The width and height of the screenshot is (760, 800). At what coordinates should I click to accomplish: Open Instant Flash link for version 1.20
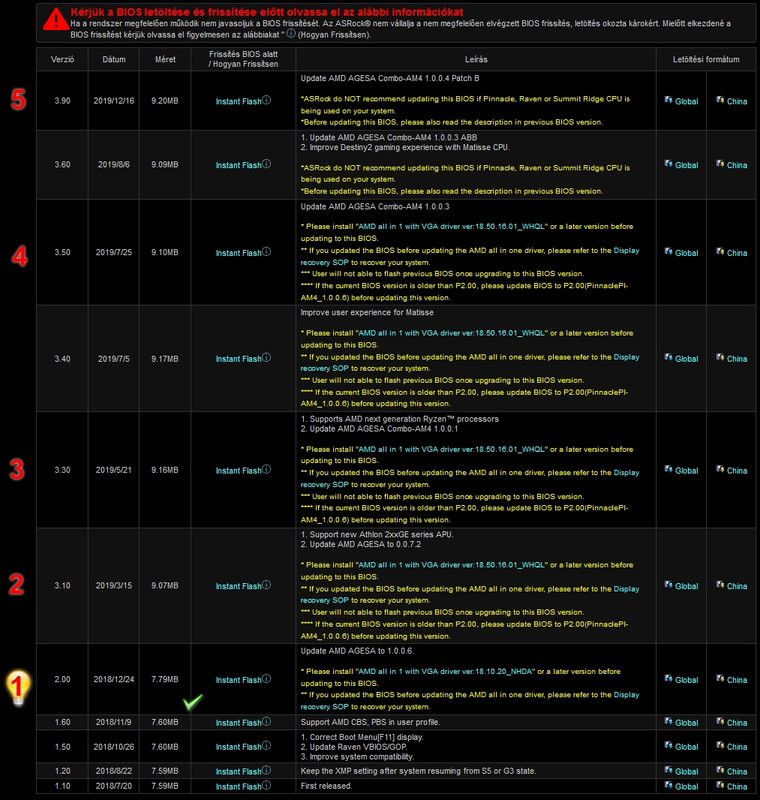click(238, 771)
